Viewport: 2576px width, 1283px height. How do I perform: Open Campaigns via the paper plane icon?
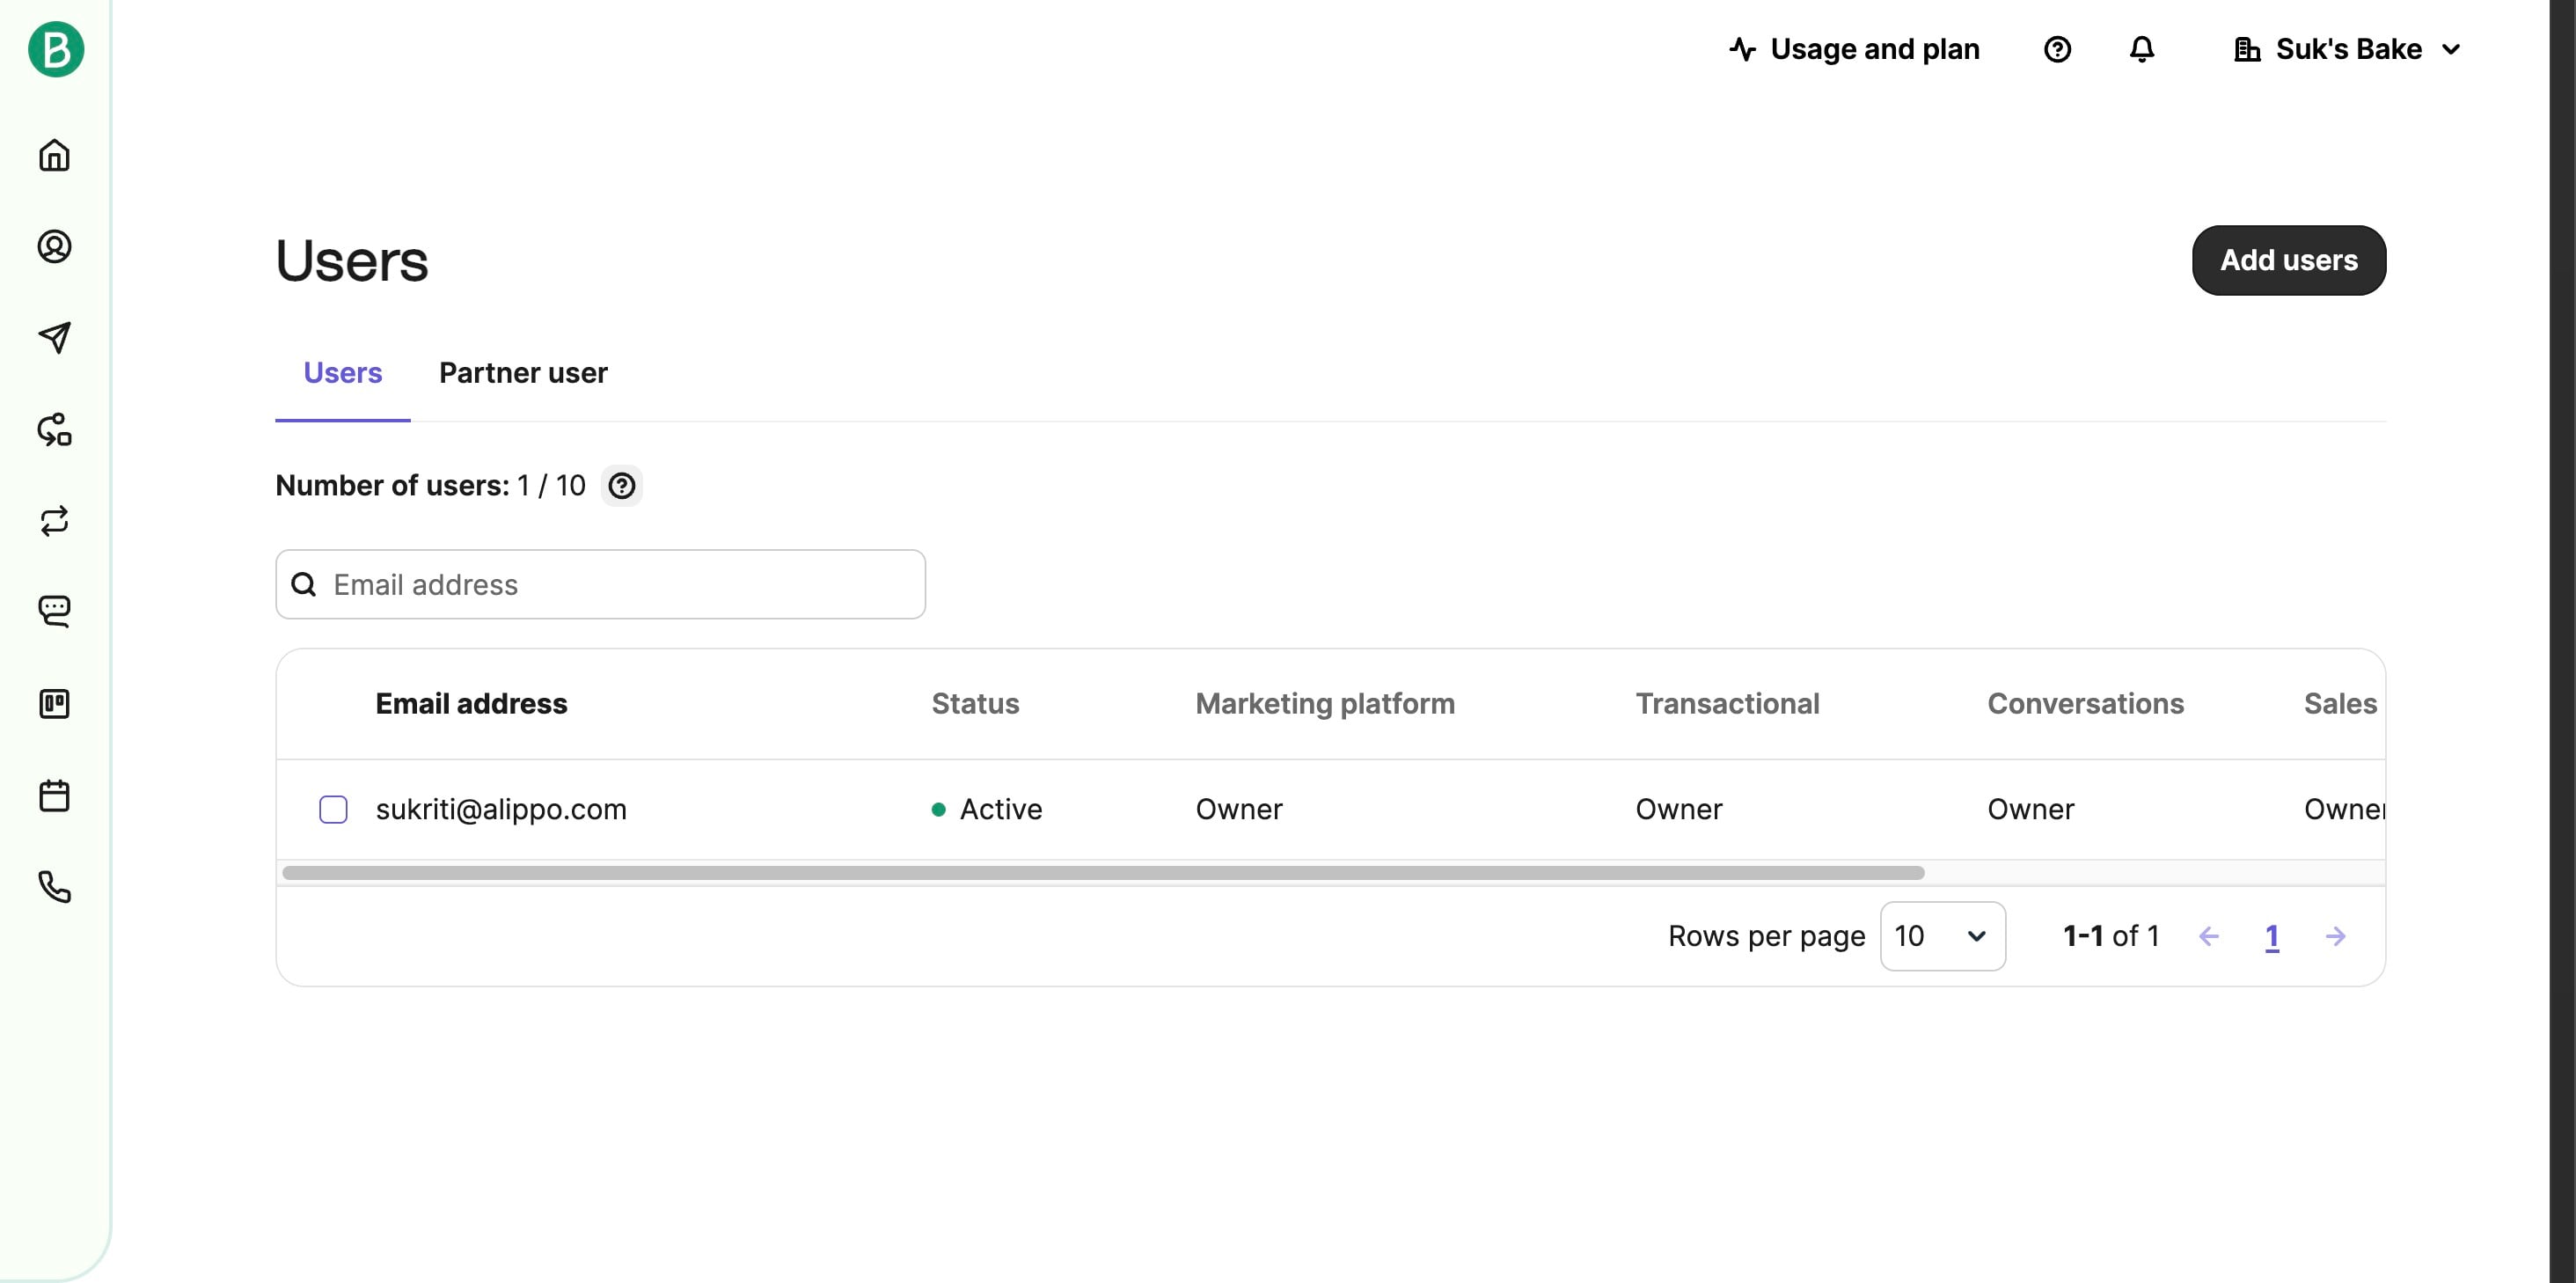pyautogui.click(x=55, y=338)
